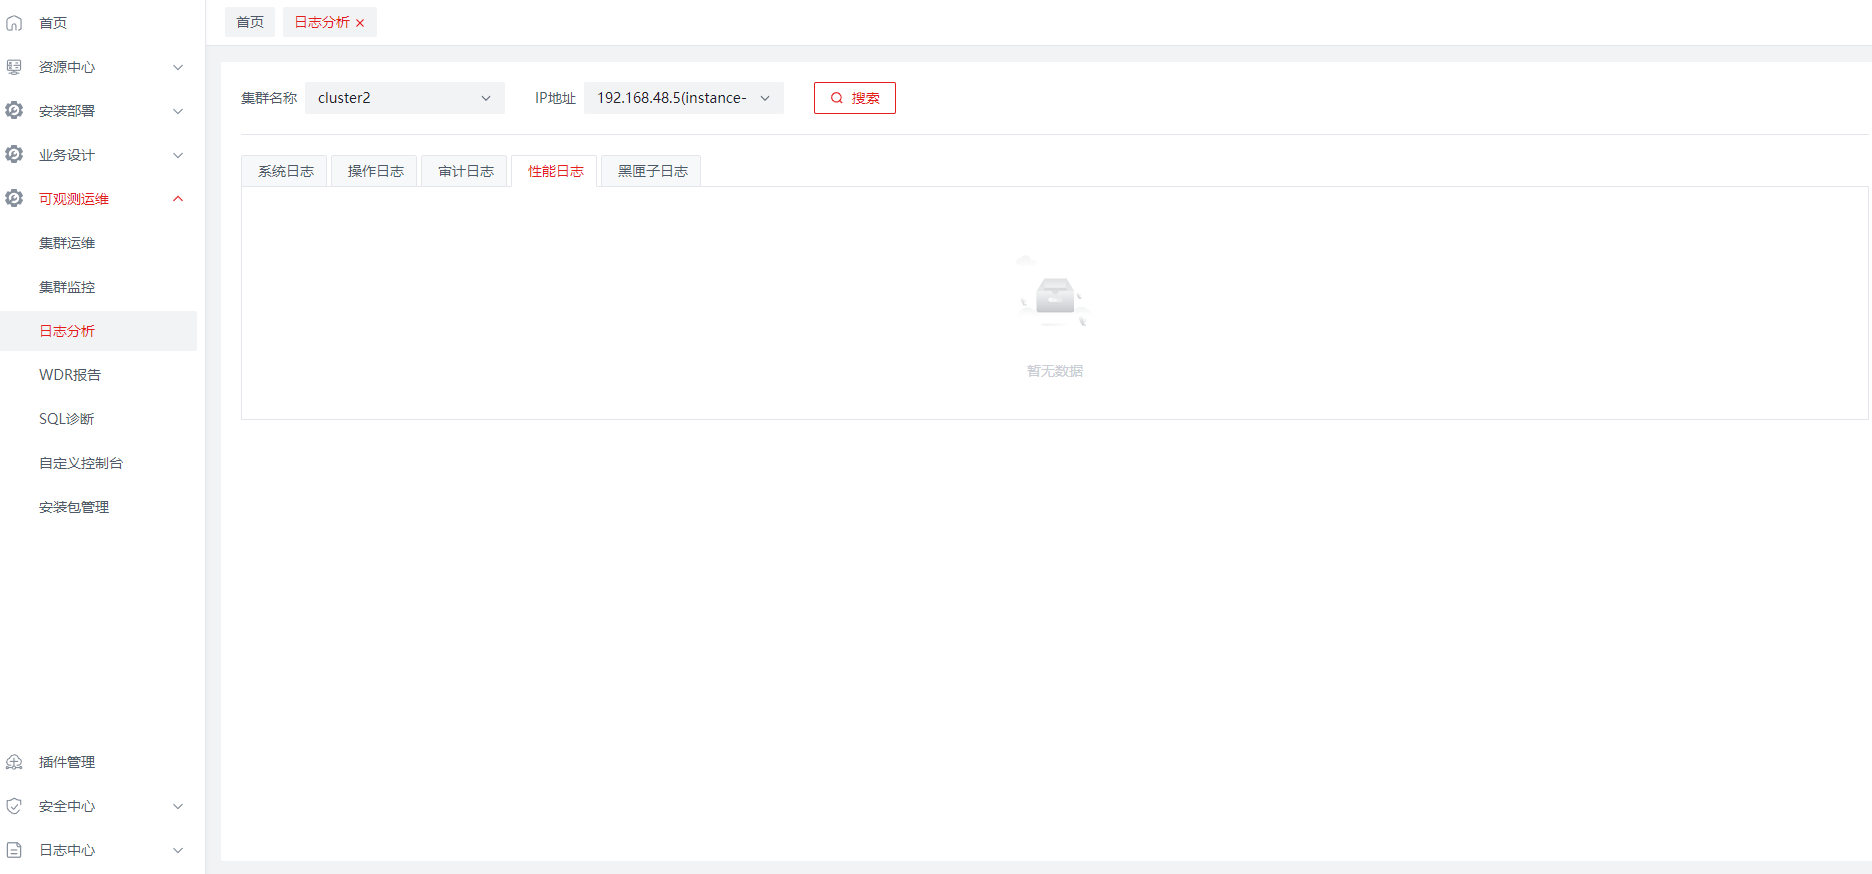The image size is (1872, 874).
Task: Expand the 日志中心 menu chevron
Action: (x=178, y=850)
